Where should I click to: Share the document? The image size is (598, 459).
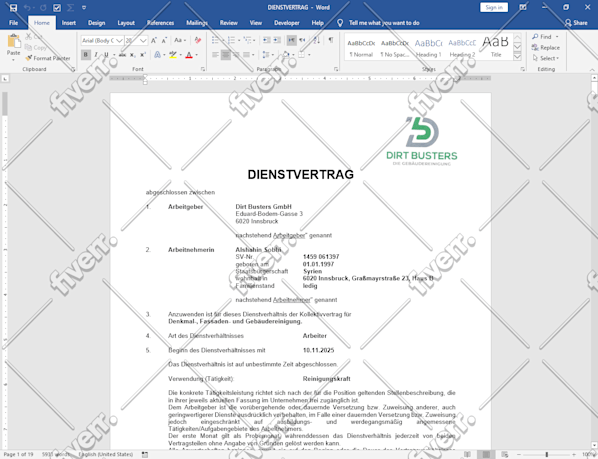coord(576,23)
